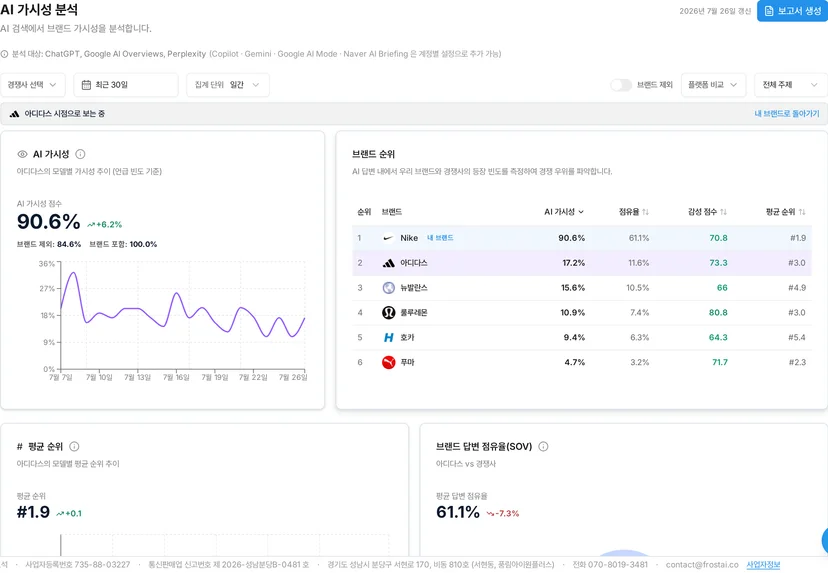Click the Nike swoosh logo in row 1

click(x=388, y=238)
